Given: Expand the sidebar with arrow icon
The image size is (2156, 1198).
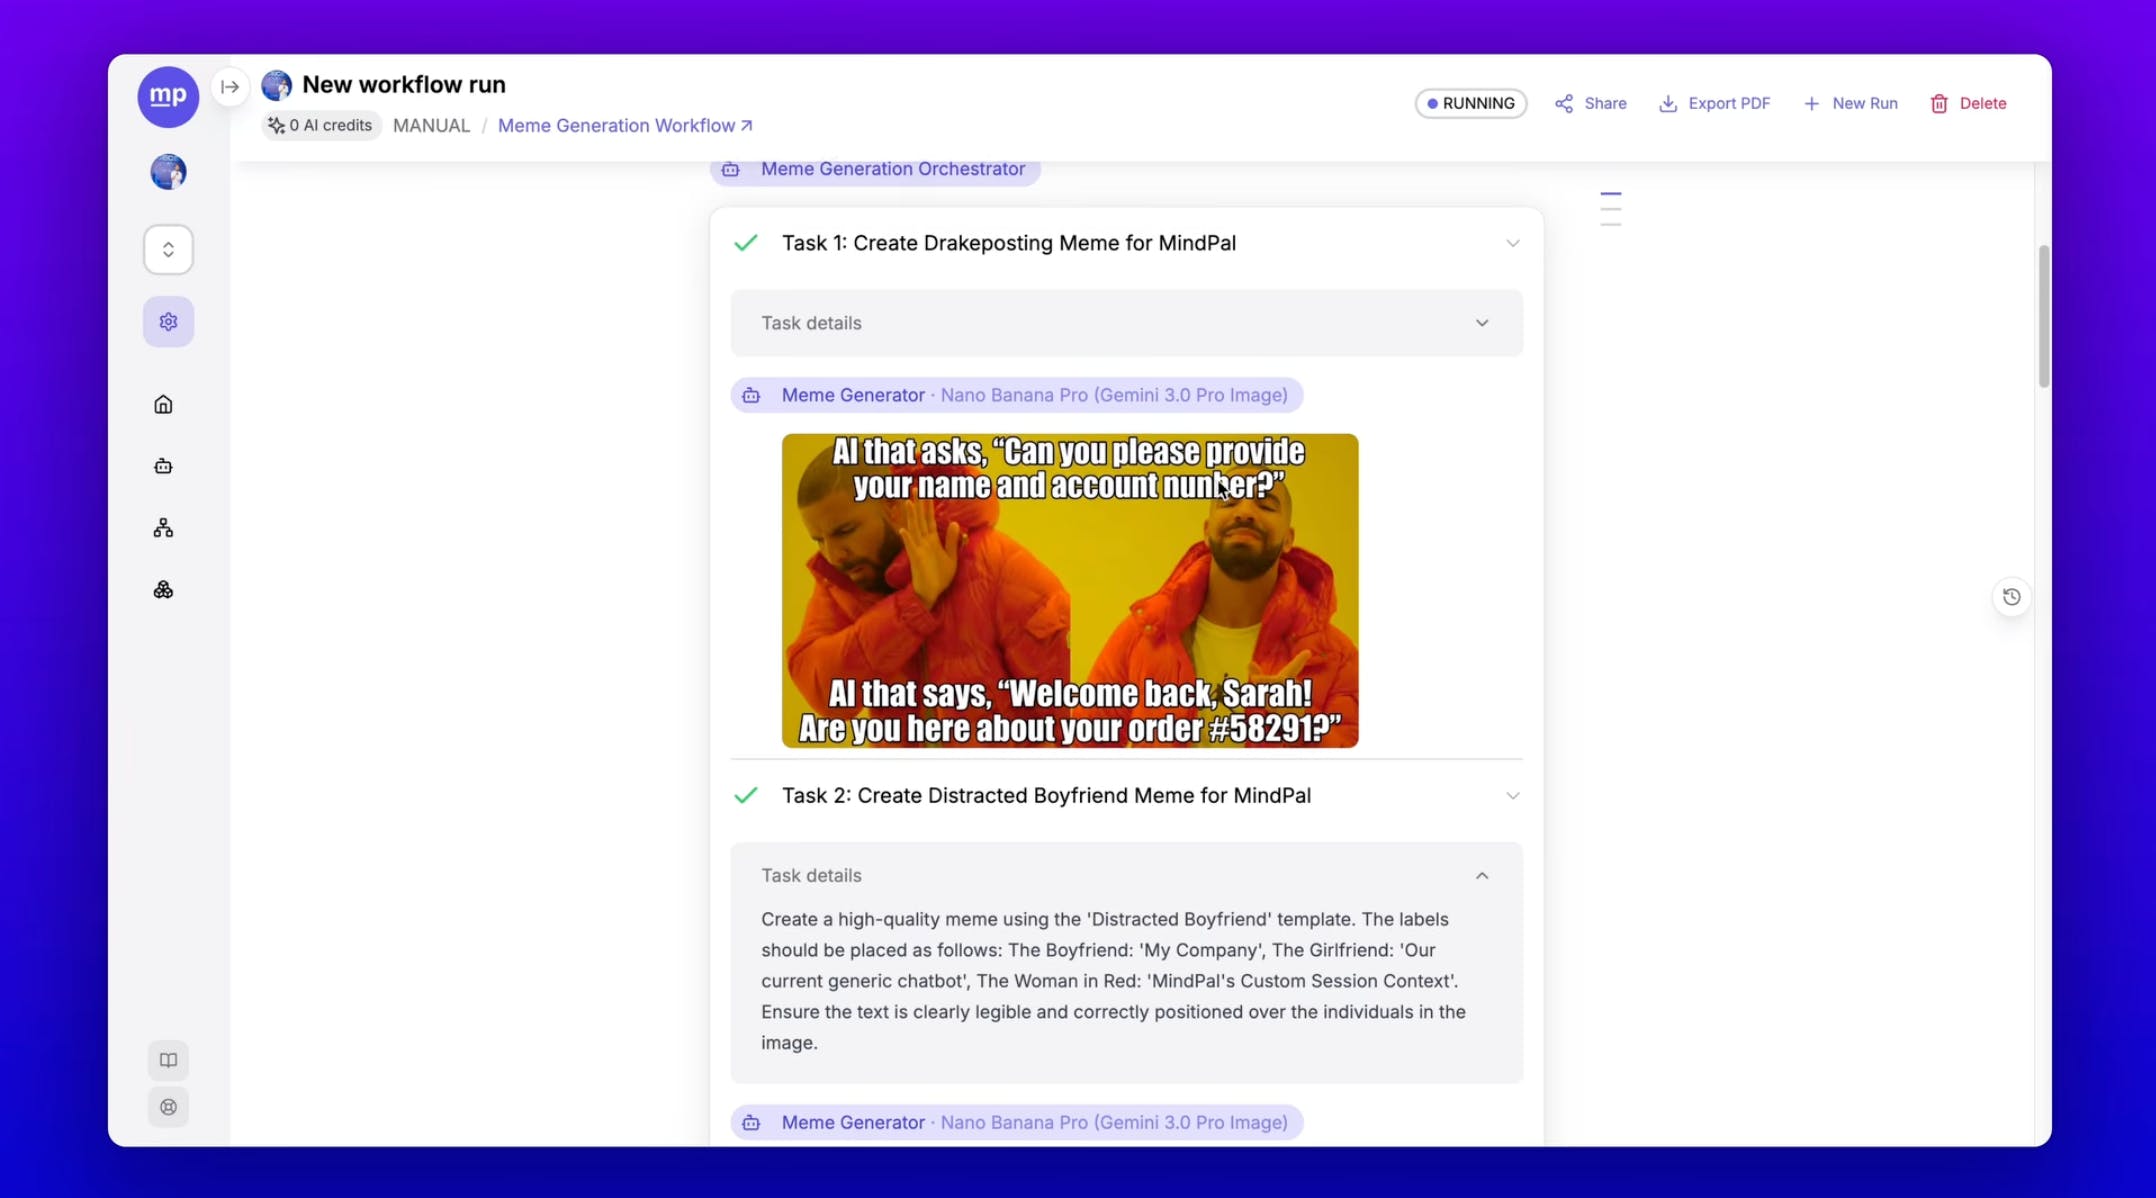Looking at the screenshot, I should pyautogui.click(x=230, y=87).
